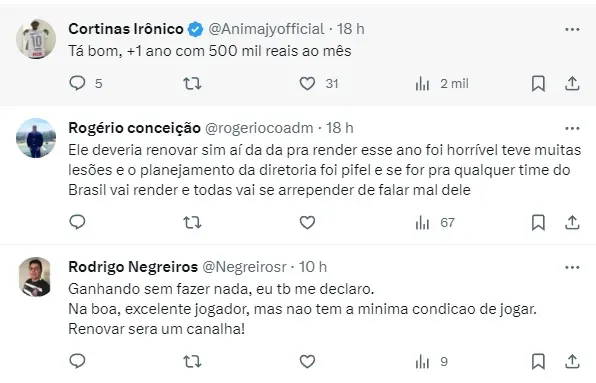Retweet Cortinas Irônico's post
Screen dimensions: 596x383
(192, 83)
